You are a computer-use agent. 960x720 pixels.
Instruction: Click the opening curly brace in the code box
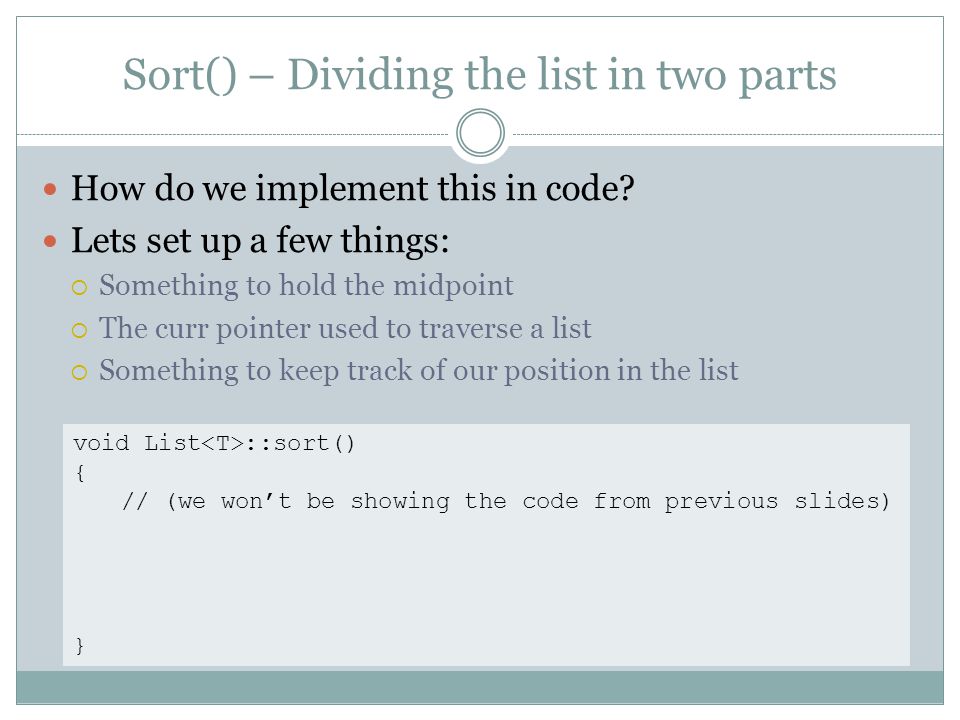click(x=80, y=473)
